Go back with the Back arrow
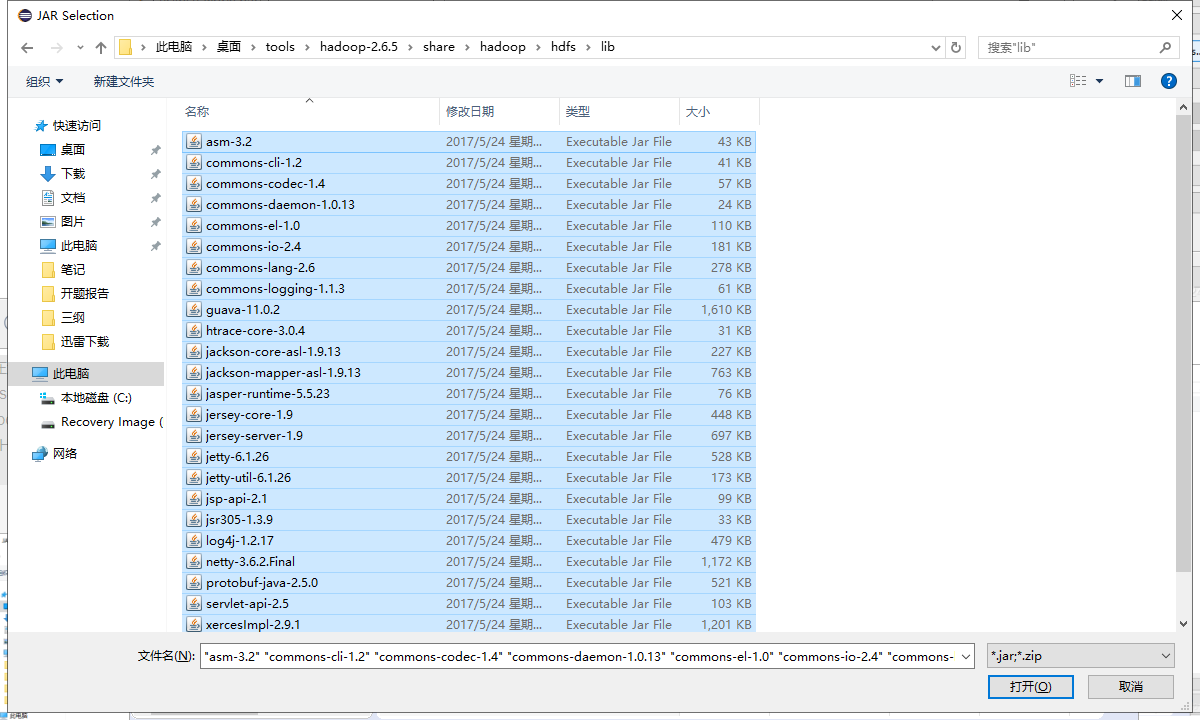The height and width of the screenshot is (720, 1200). [27, 47]
